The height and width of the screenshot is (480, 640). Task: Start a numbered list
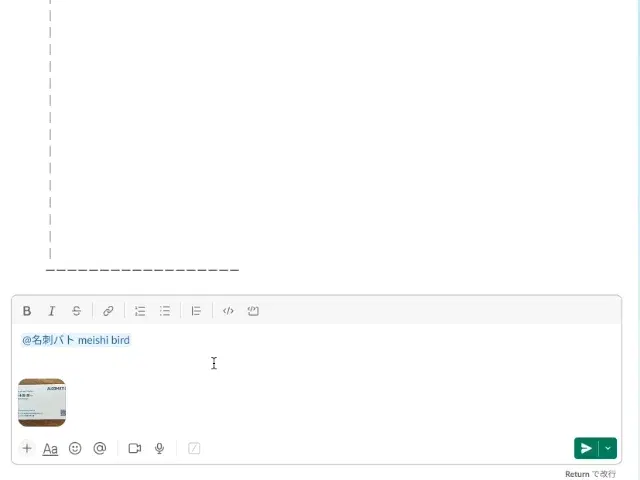coord(140,311)
